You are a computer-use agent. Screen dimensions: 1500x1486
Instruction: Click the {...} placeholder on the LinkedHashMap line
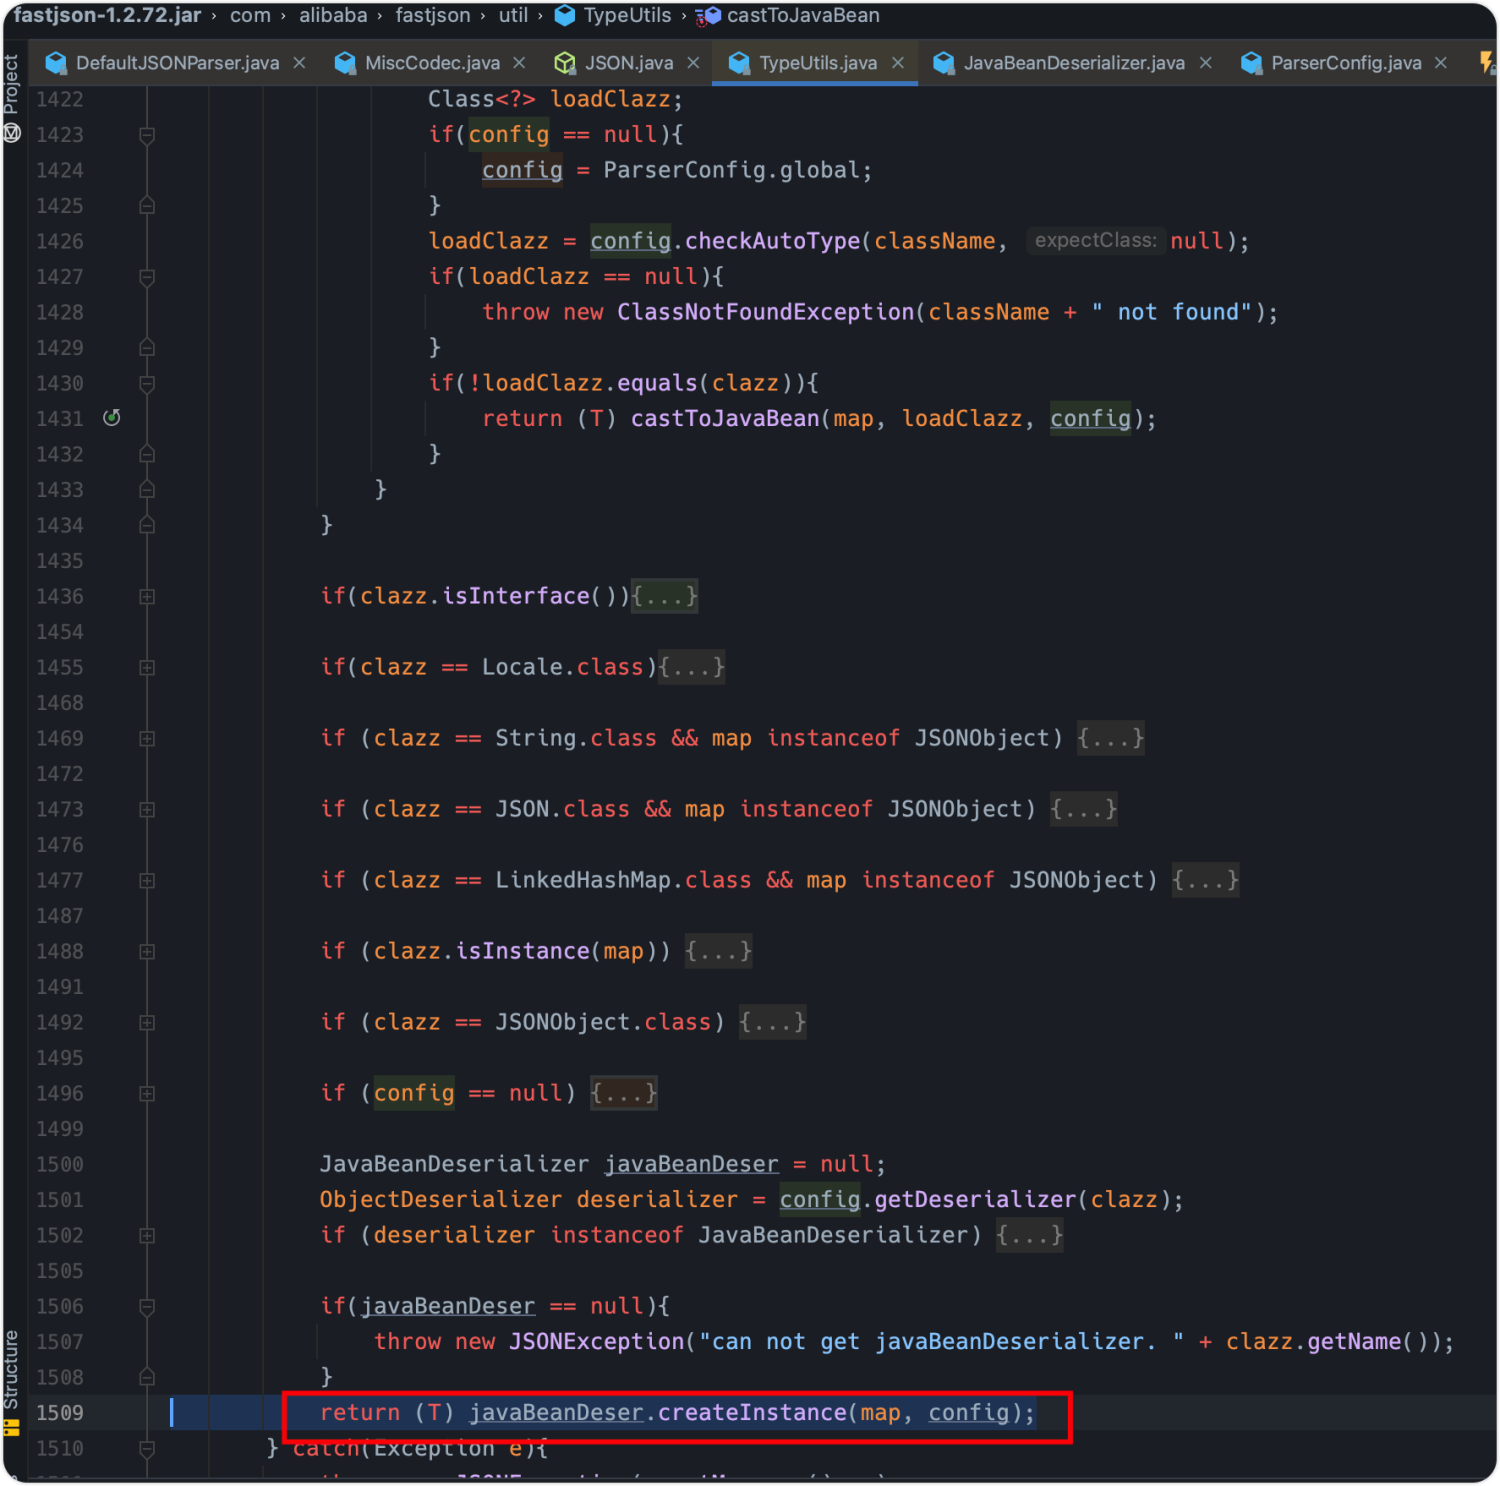coord(1205,880)
